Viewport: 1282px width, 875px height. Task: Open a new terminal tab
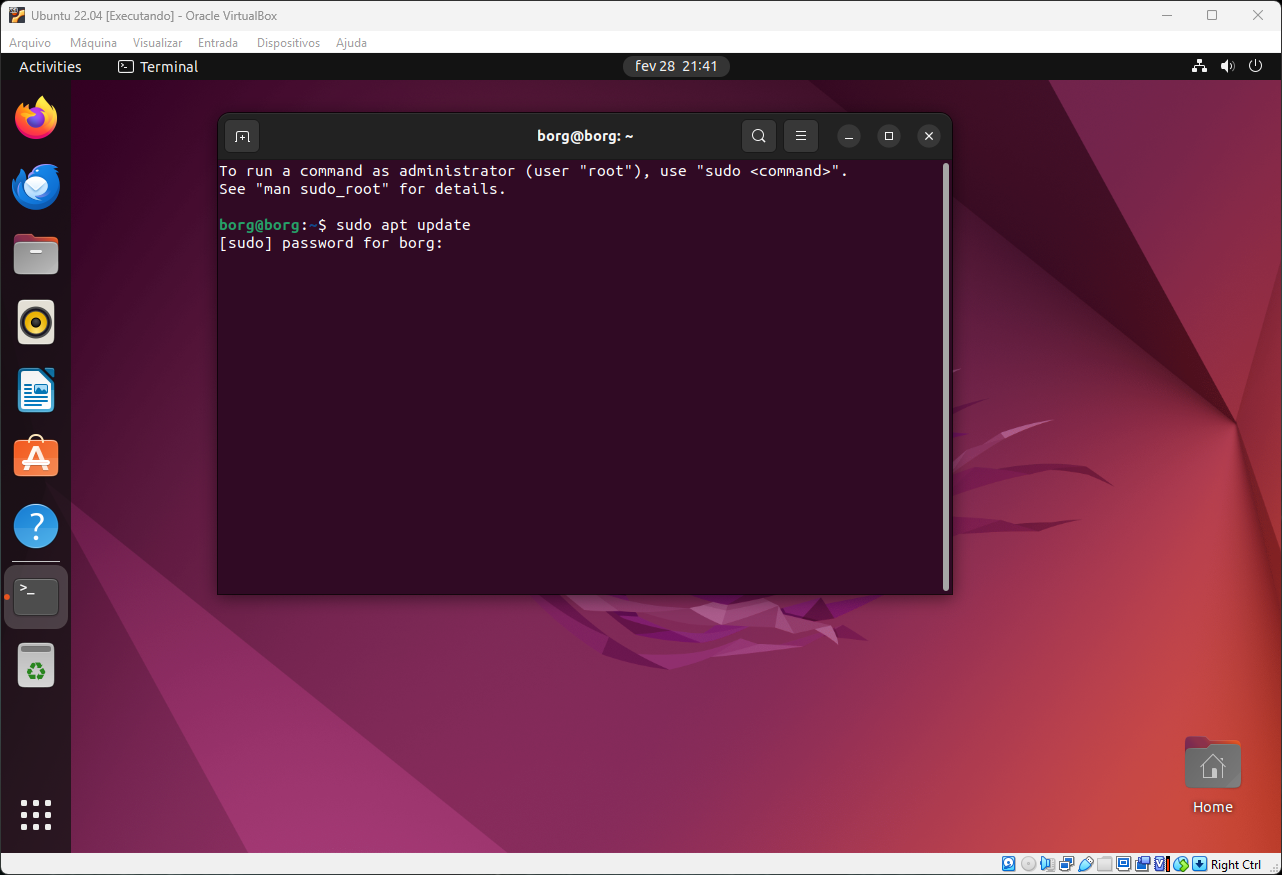pyautogui.click(x=242, y=136)
